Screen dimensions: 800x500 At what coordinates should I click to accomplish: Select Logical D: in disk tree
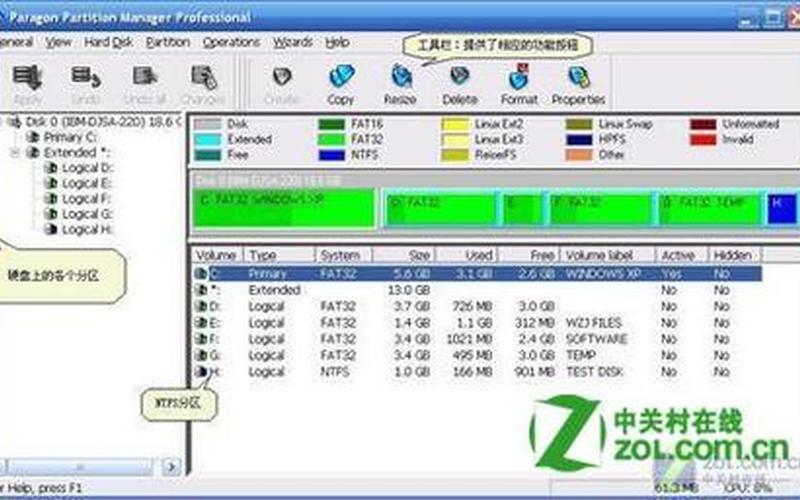(x=87, y=168)
